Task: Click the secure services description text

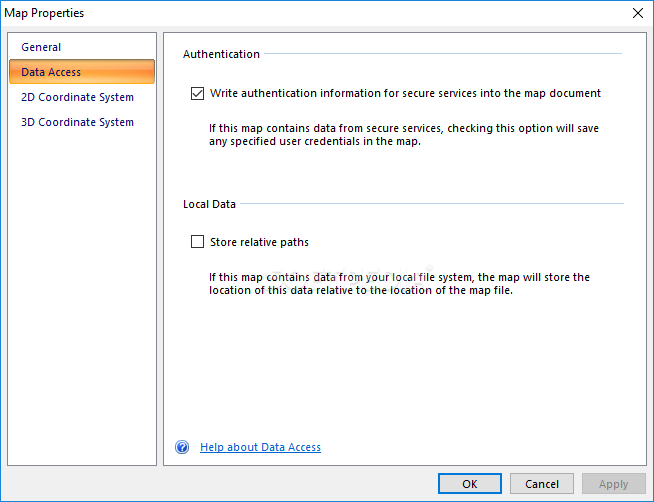Action: (x=404, y=135)
